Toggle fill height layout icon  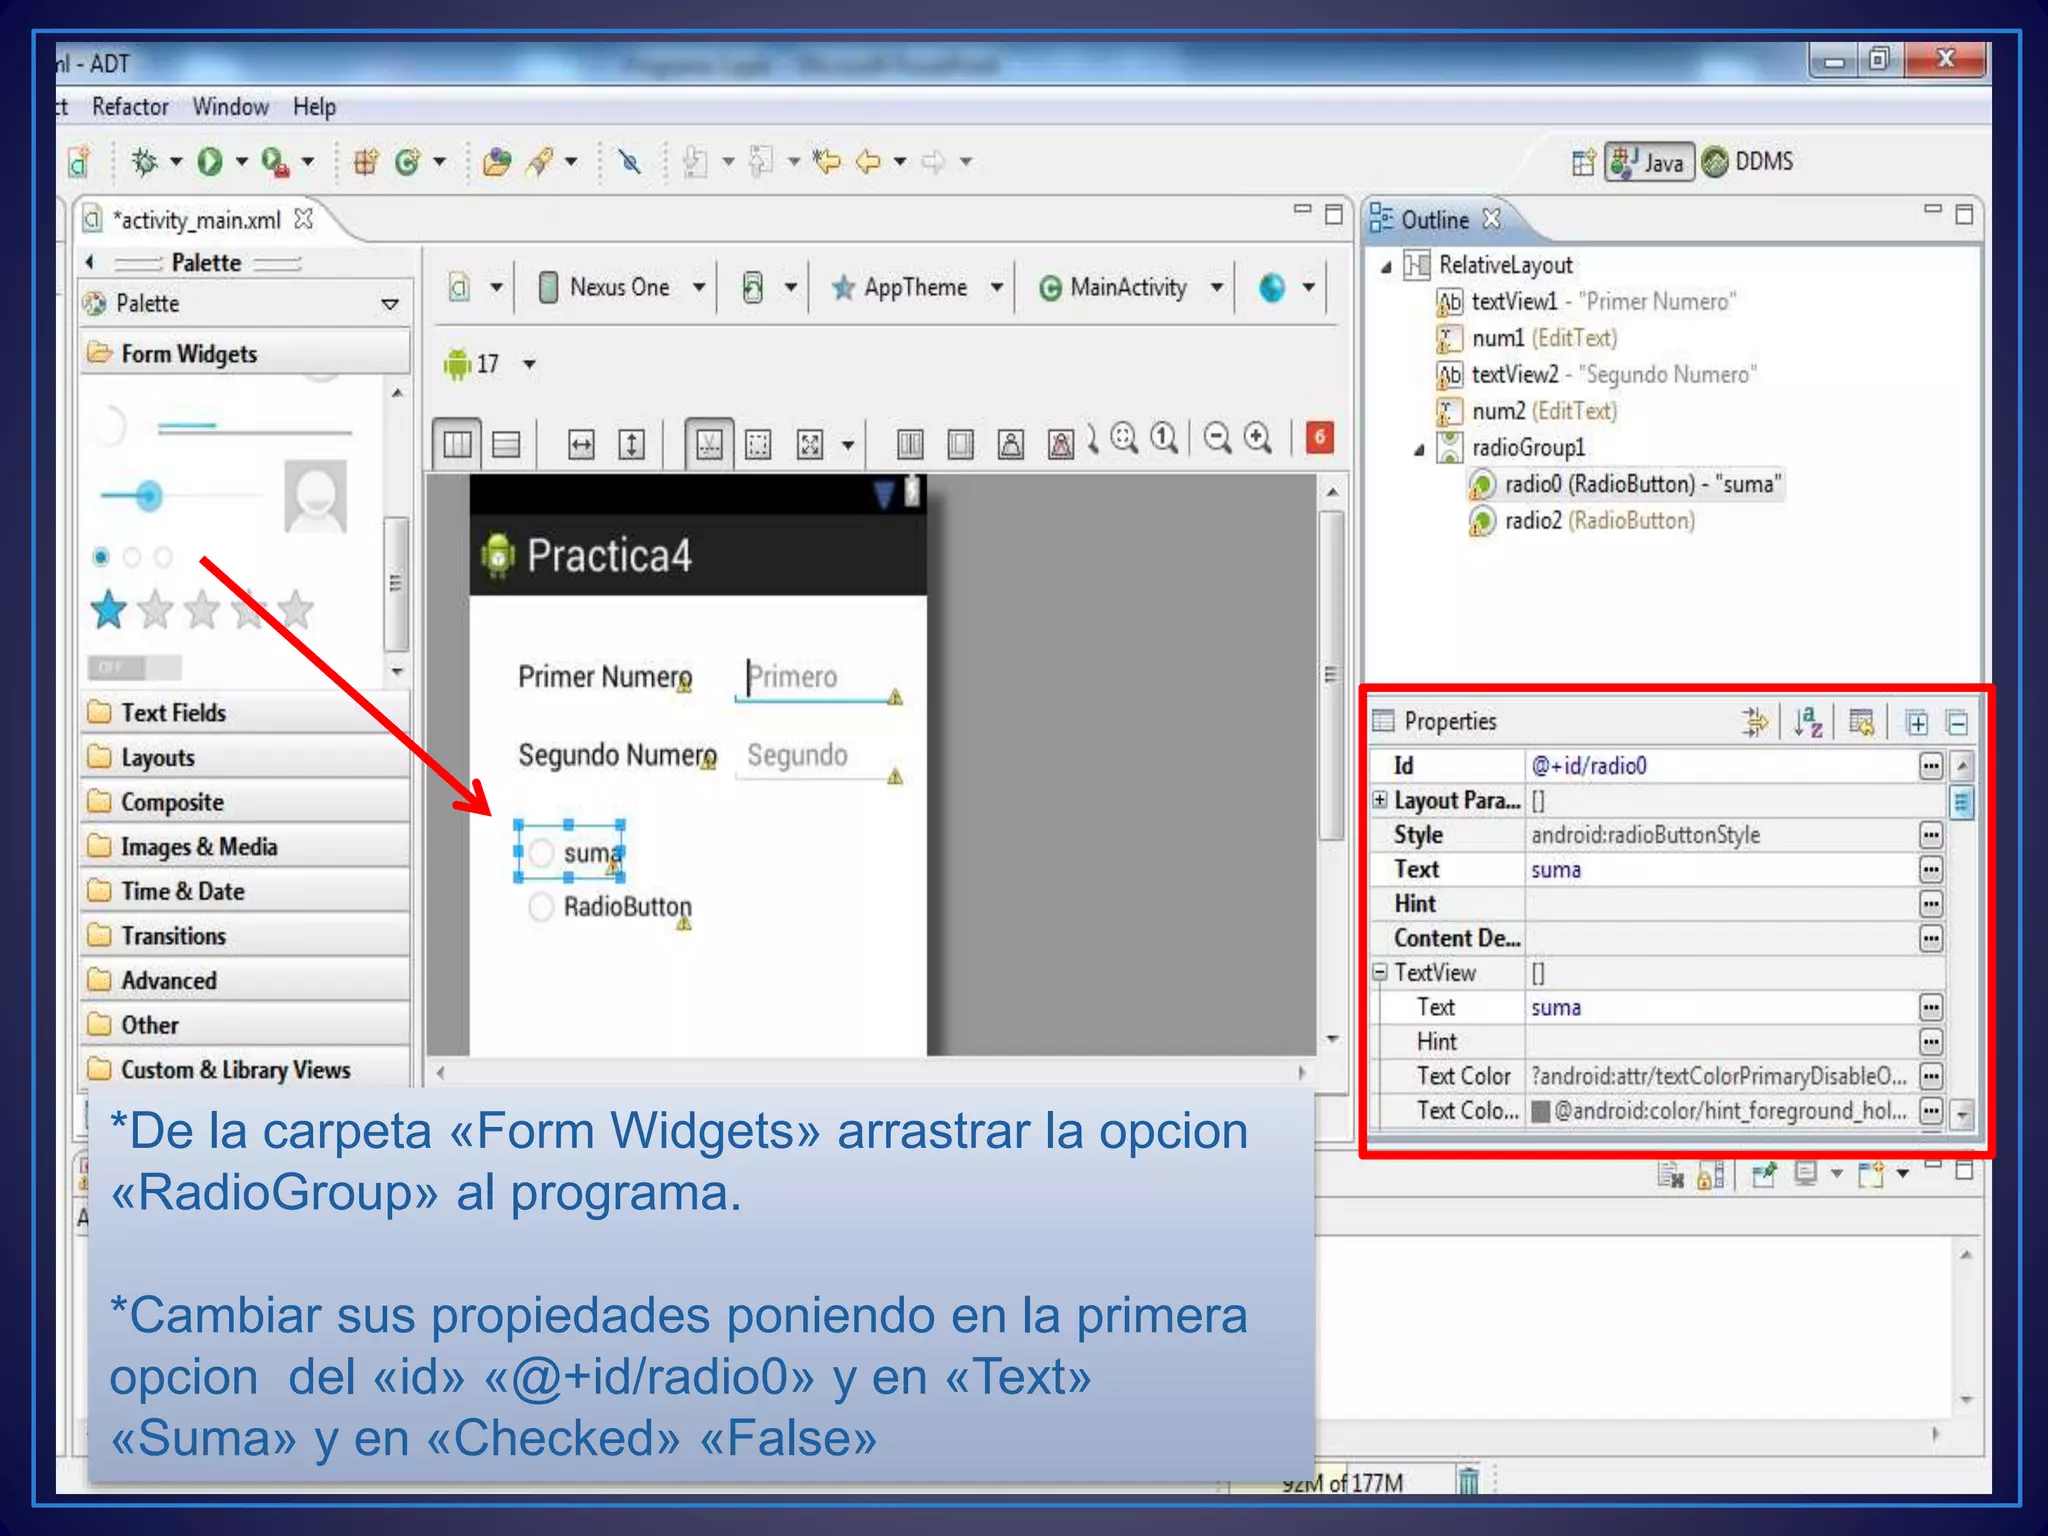[631, 444]
